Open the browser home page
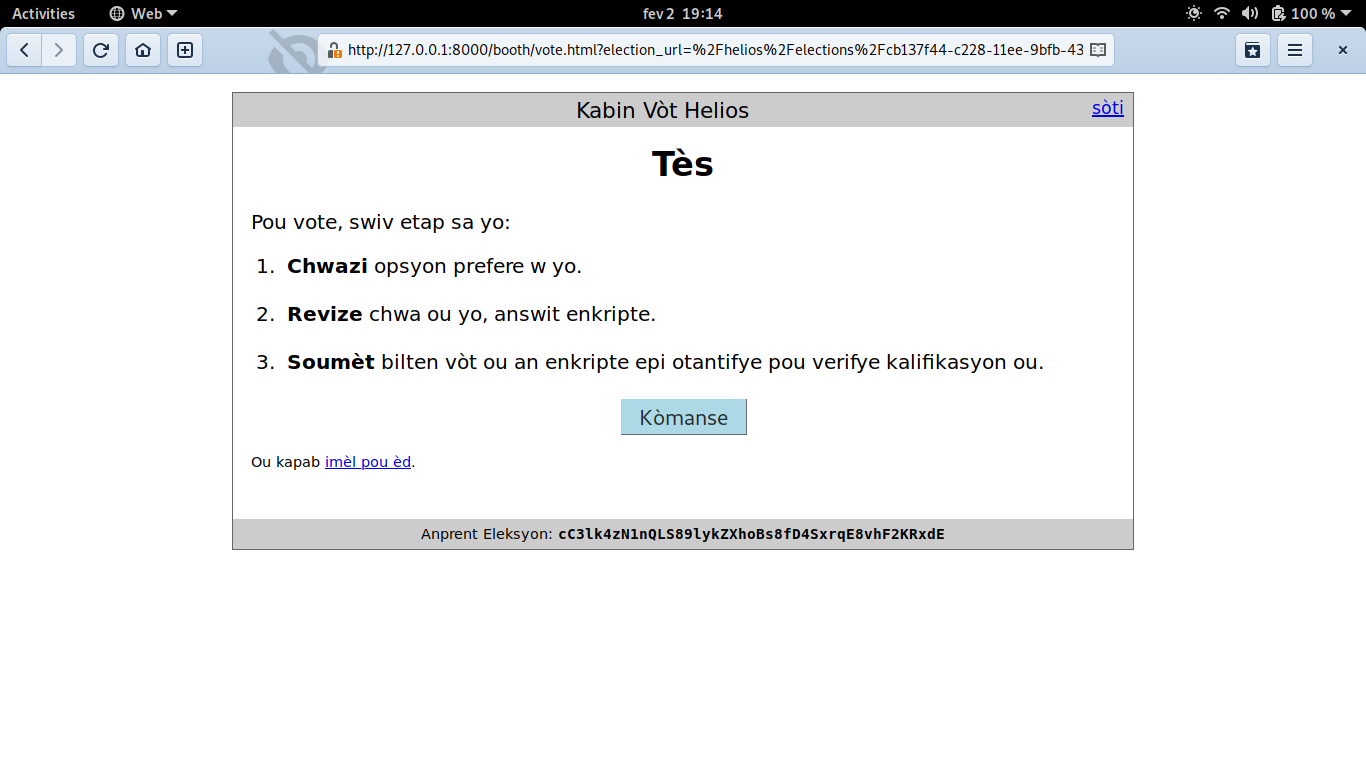 point(143,50)
